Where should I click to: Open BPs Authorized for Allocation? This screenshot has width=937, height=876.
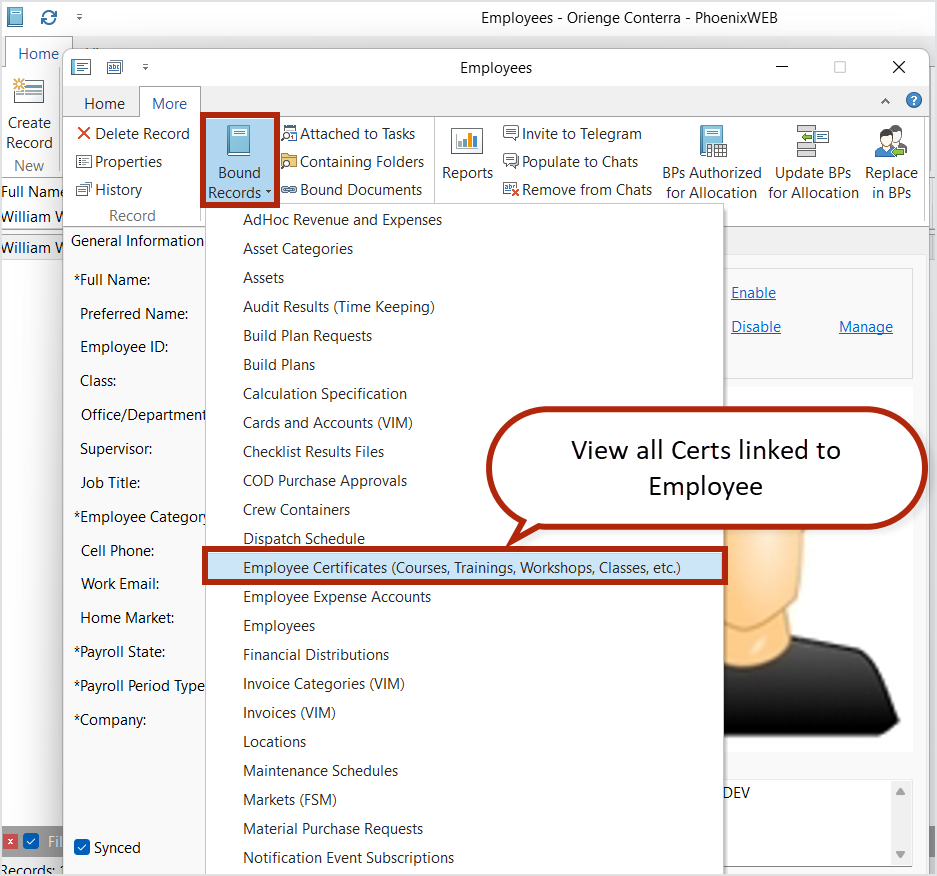[712, 163]
